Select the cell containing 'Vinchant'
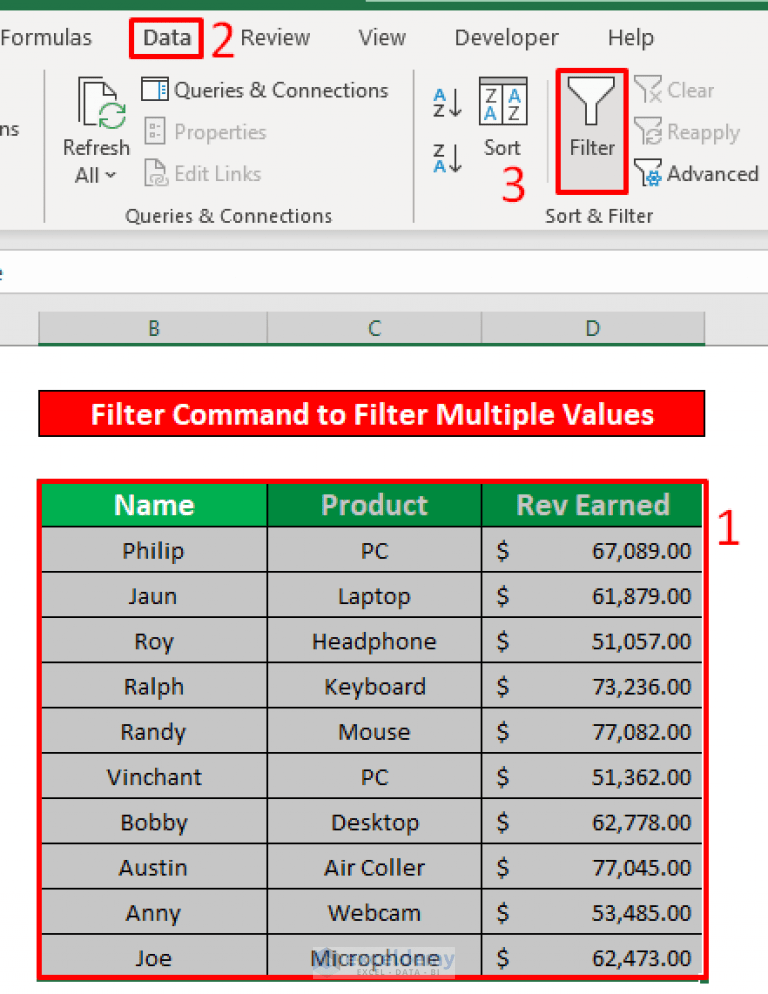The image size is (768, 994). click(x=154, y=777)
